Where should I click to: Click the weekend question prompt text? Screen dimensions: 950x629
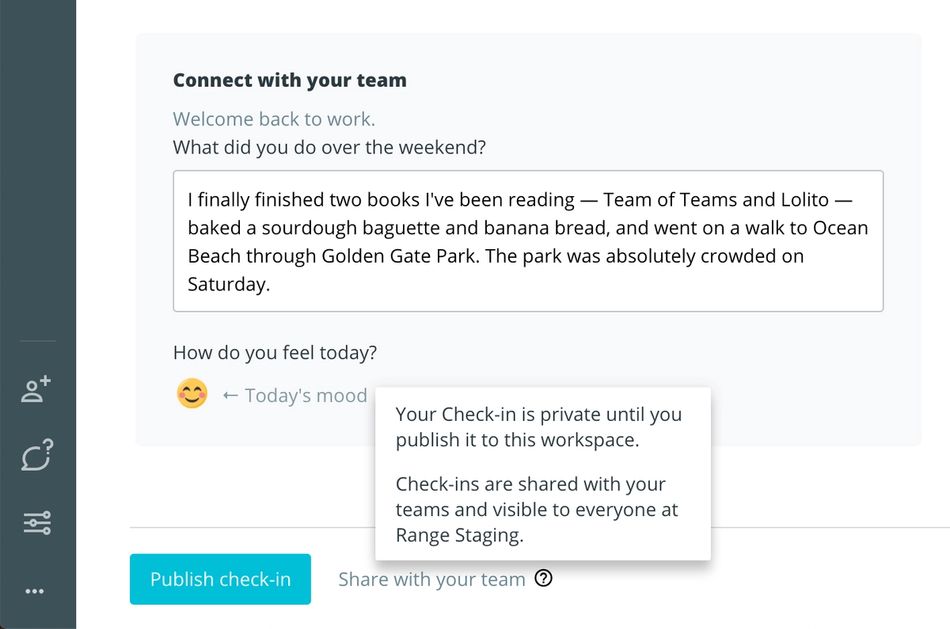click(329, 148)
